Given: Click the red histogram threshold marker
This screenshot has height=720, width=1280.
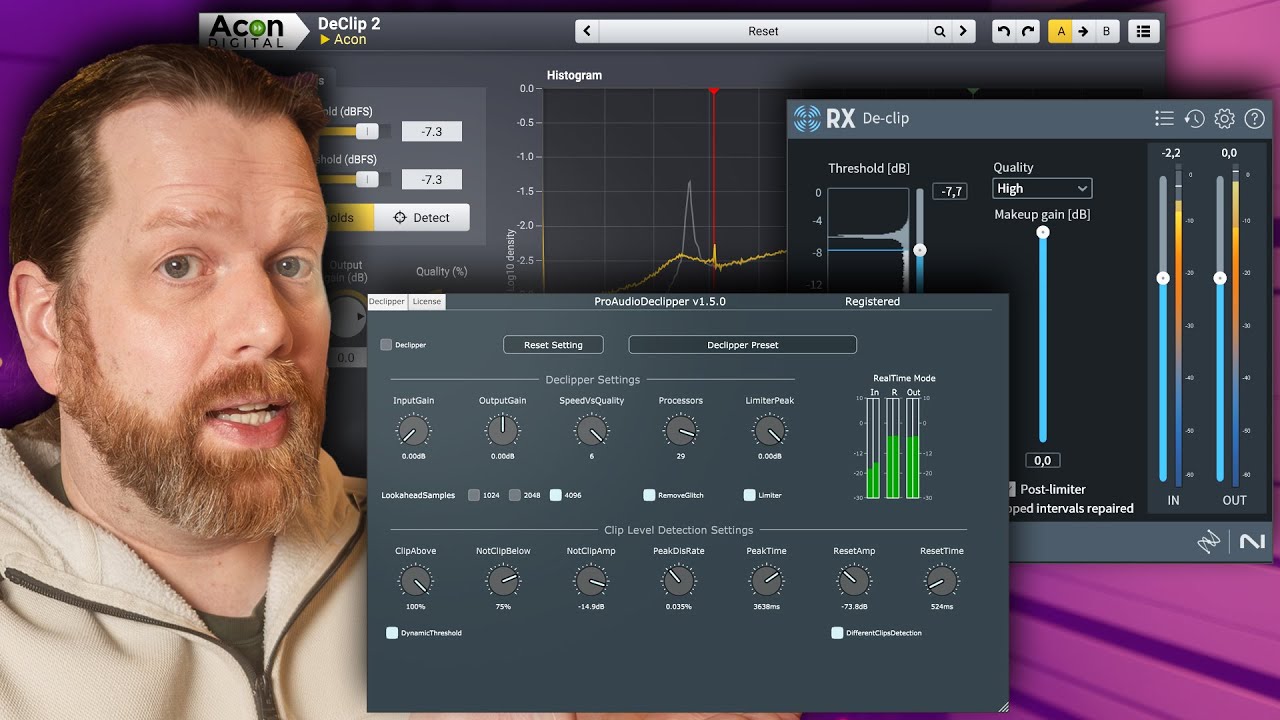Looking at the screenshot, I should tap(714, 91).
